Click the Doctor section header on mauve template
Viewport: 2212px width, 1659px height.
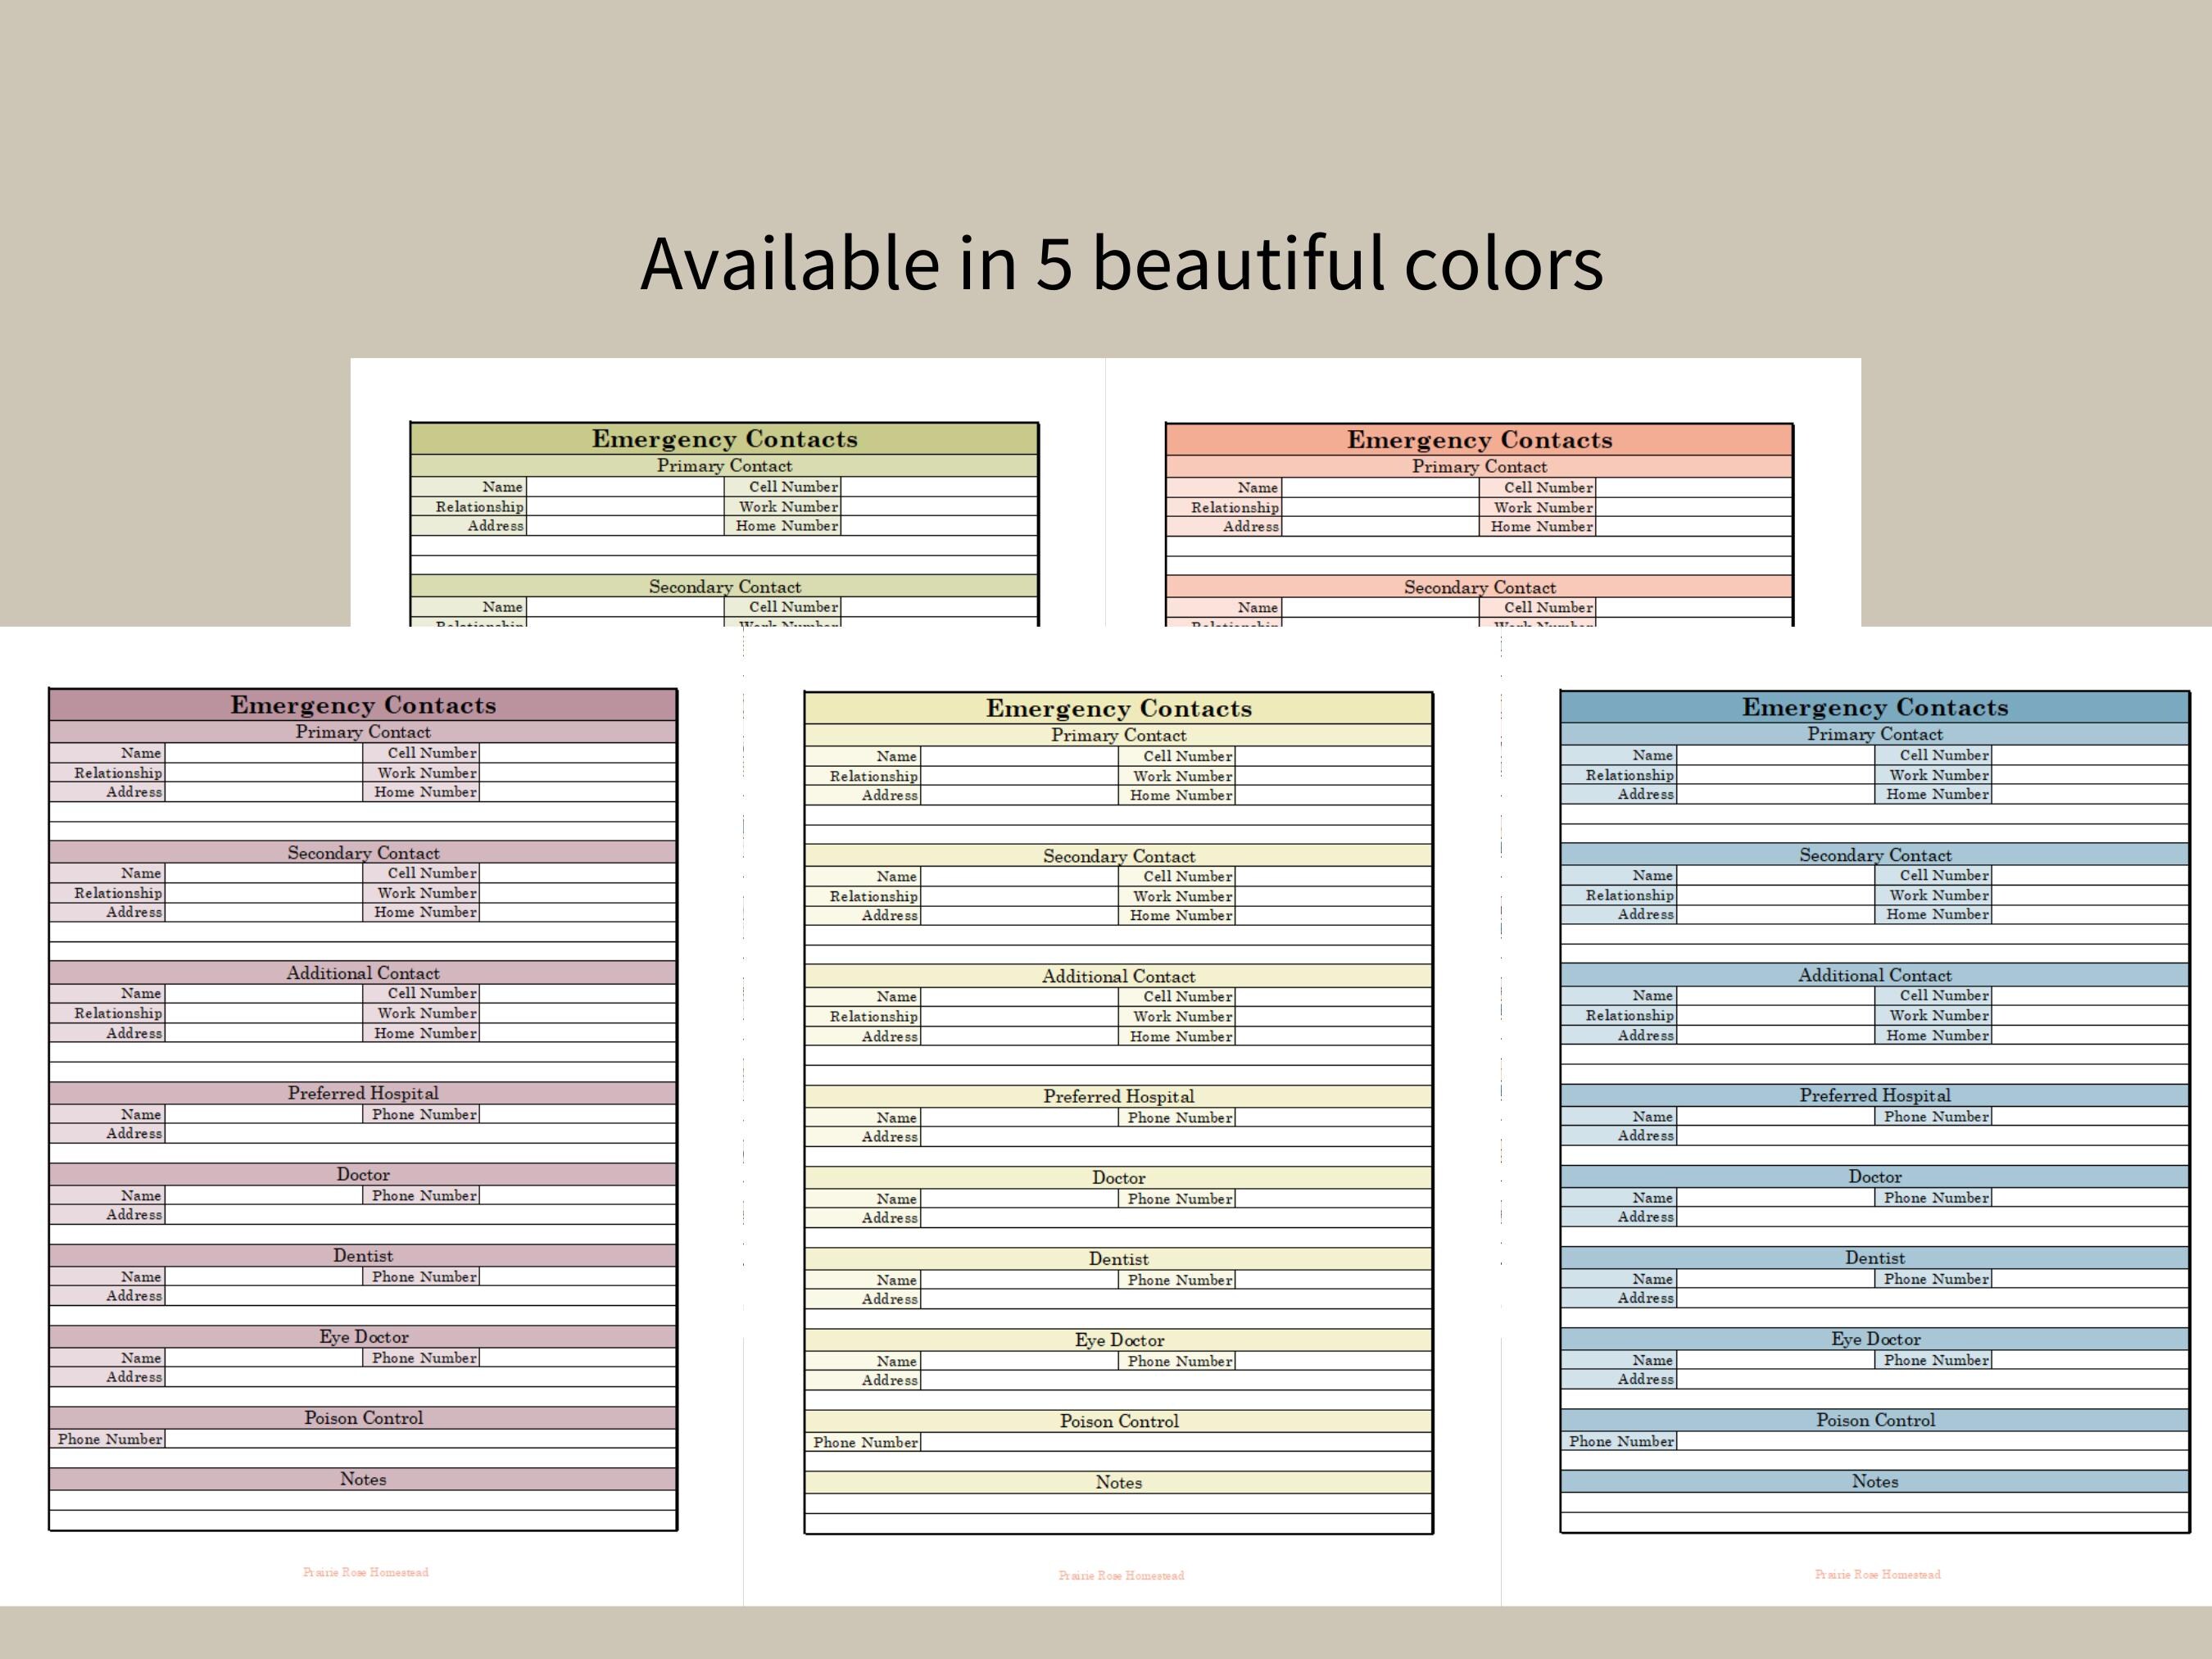pos(363,1175)
